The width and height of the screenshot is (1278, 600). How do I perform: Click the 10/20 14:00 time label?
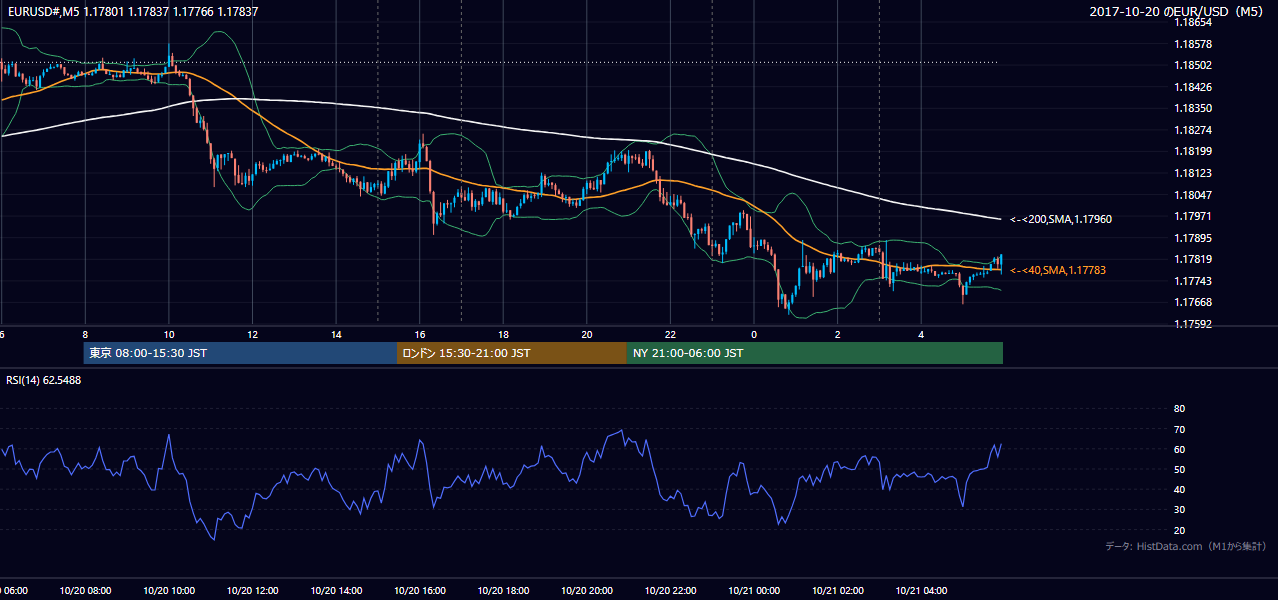[335, 592]
